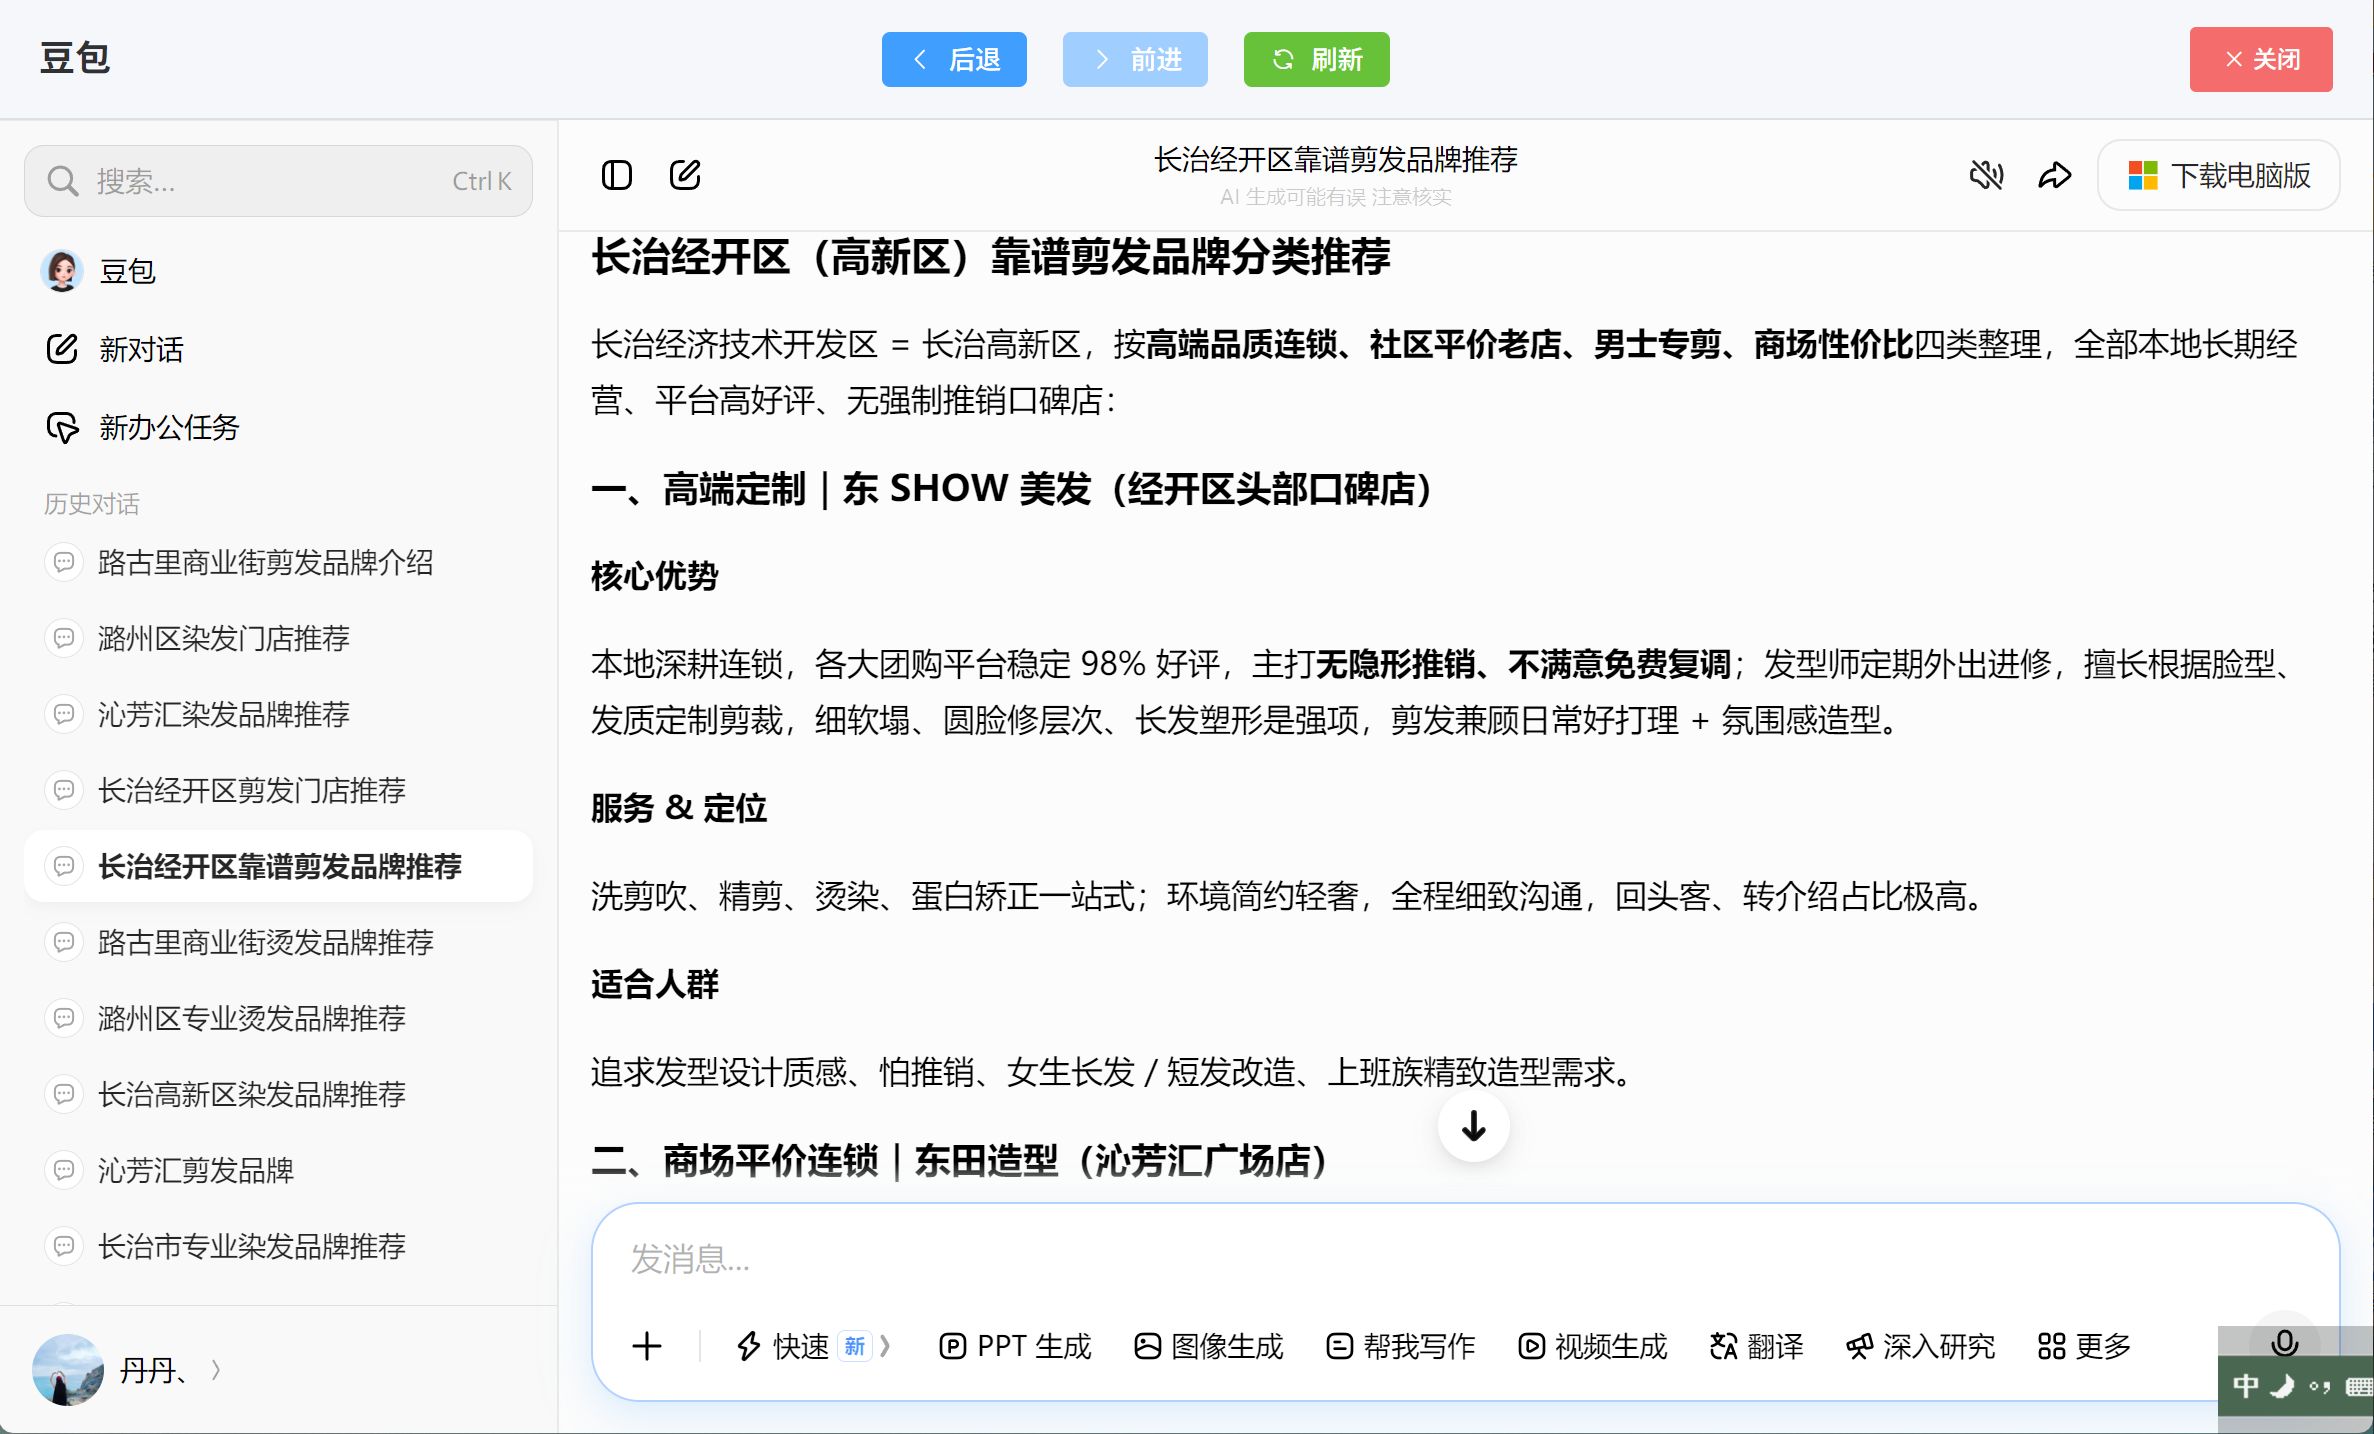The image size is (2374, 1434).
Task: Open the 沁芳汇染发品牌推荐 chat
Action: coord(278,714)
